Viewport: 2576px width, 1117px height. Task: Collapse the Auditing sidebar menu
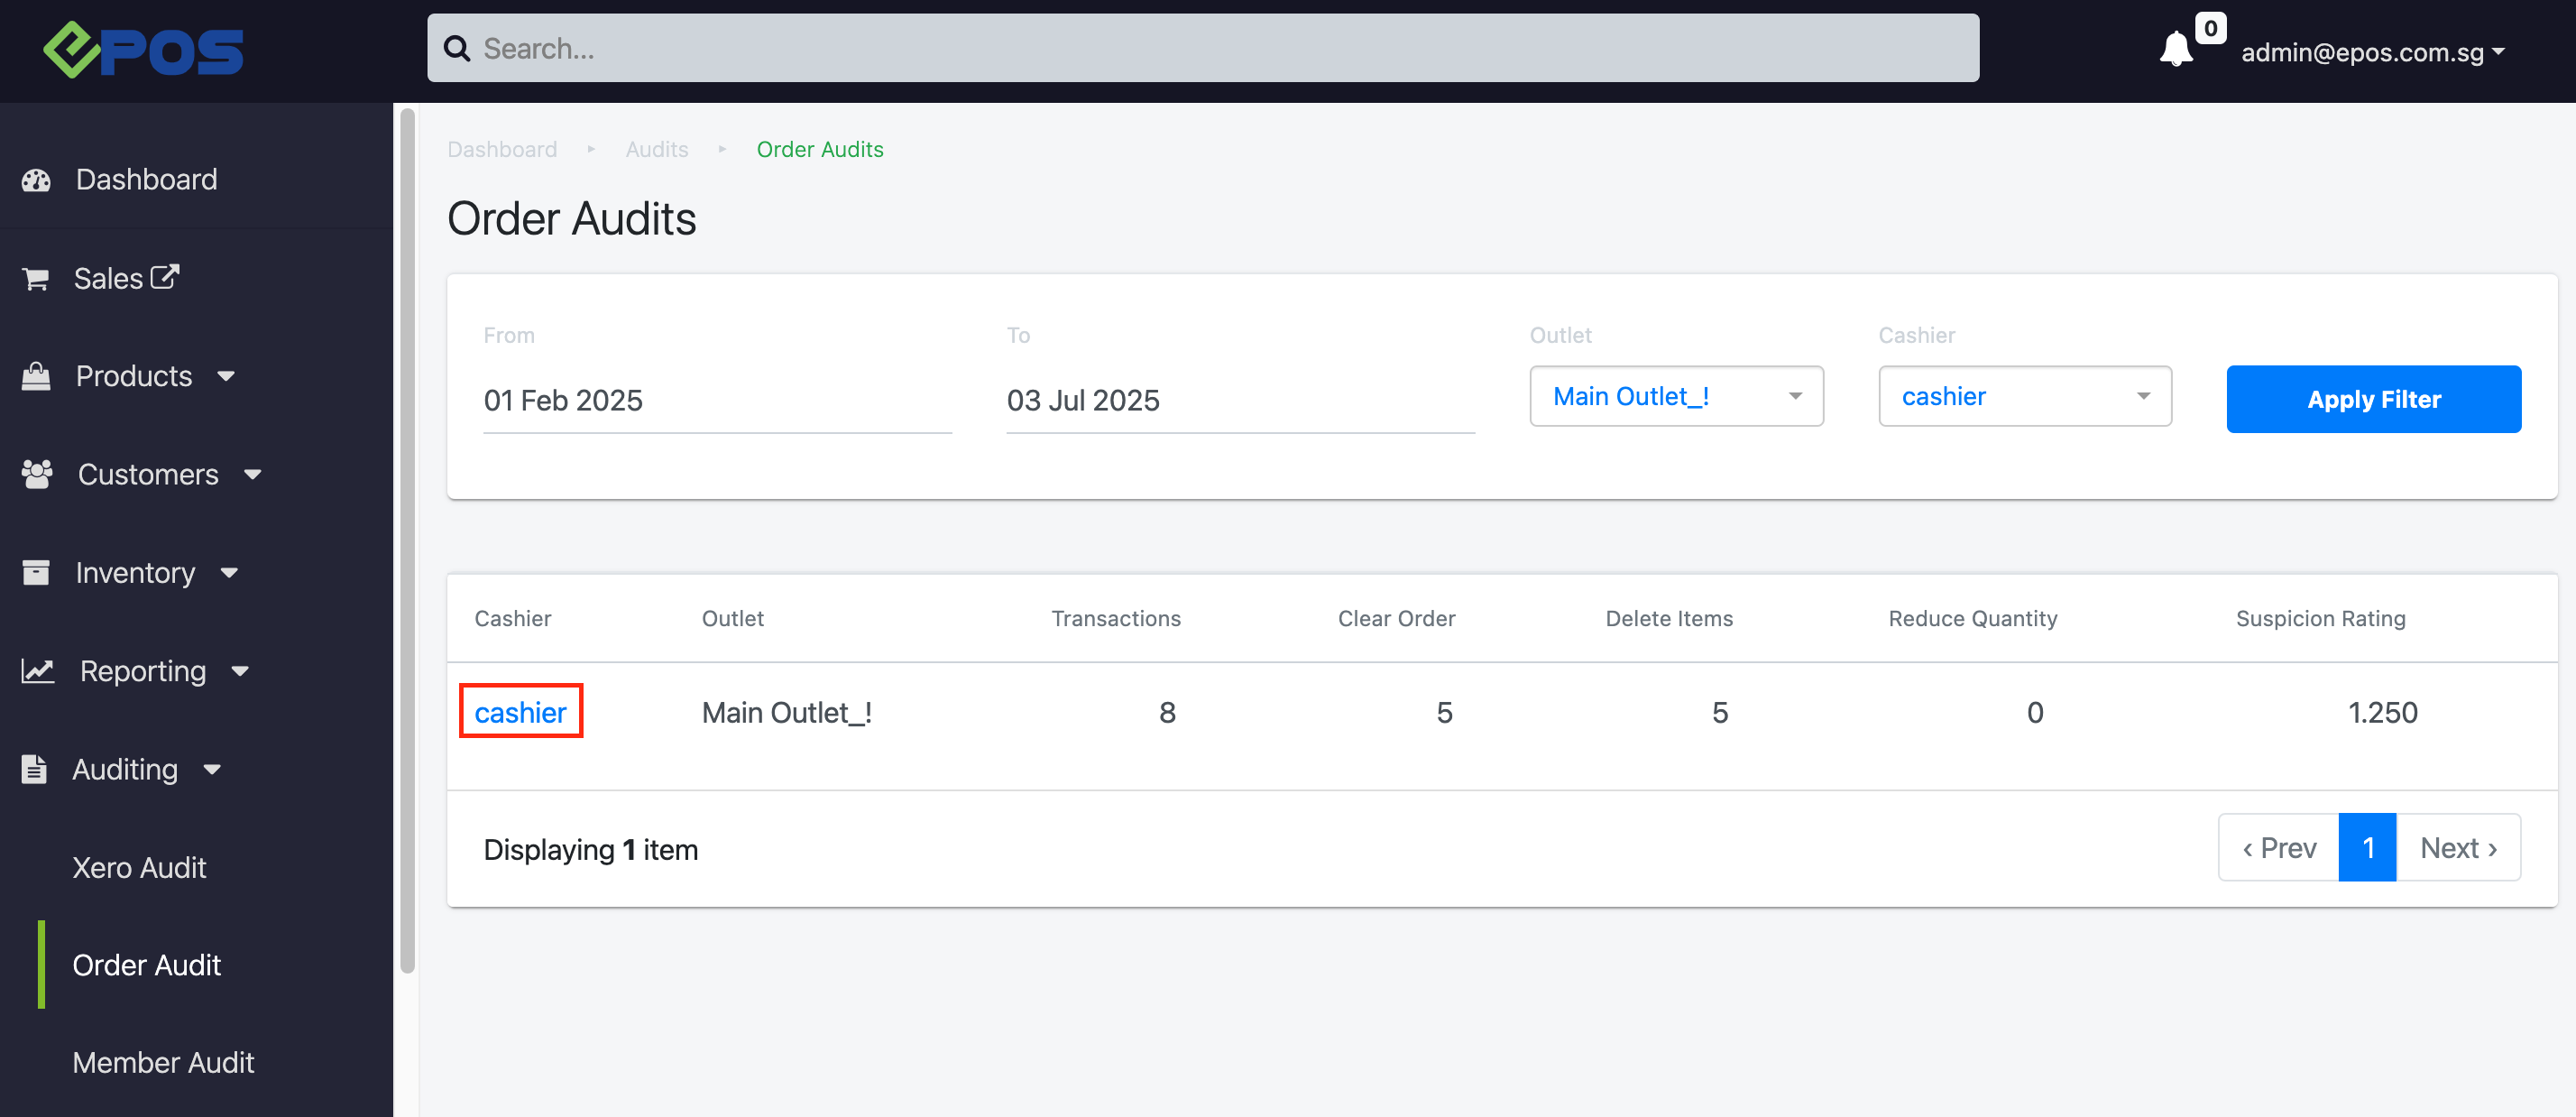coord(146,769)
